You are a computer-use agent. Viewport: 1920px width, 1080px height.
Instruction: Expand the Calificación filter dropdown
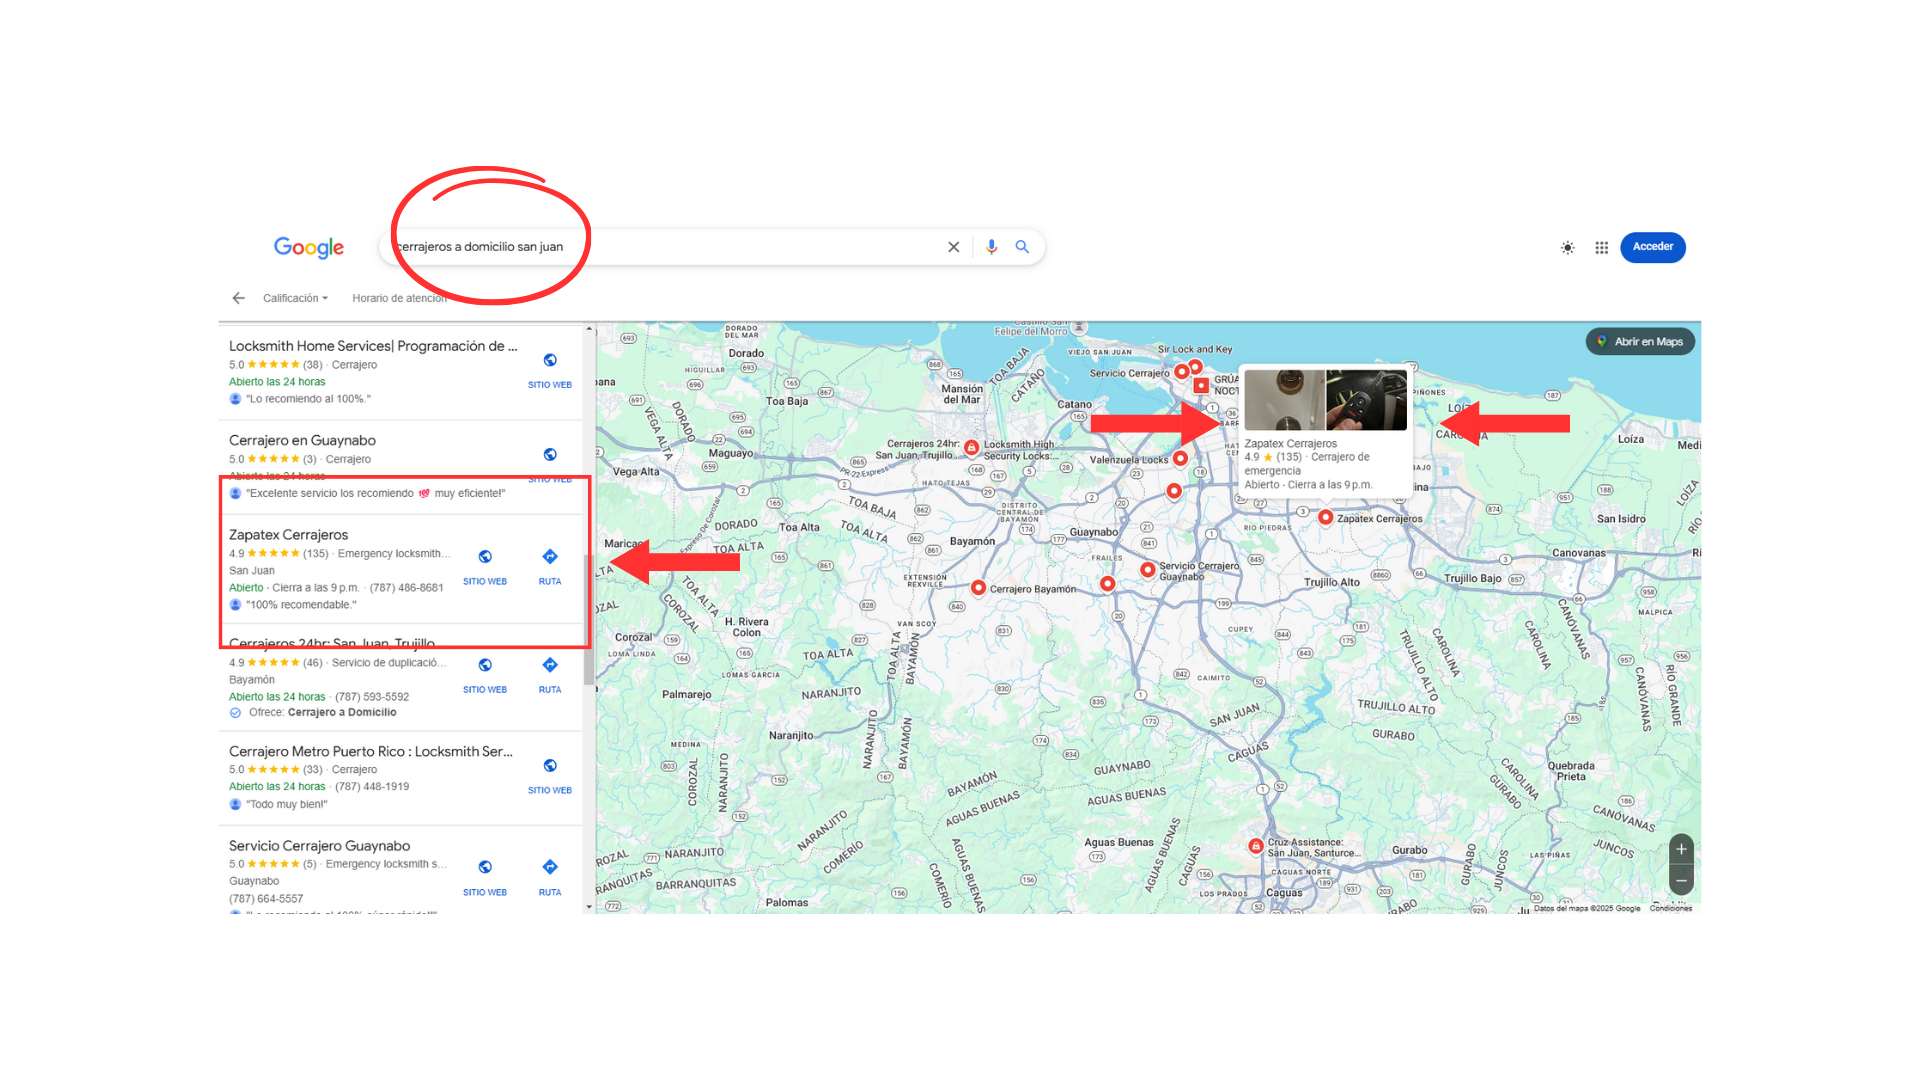[295, 298]
